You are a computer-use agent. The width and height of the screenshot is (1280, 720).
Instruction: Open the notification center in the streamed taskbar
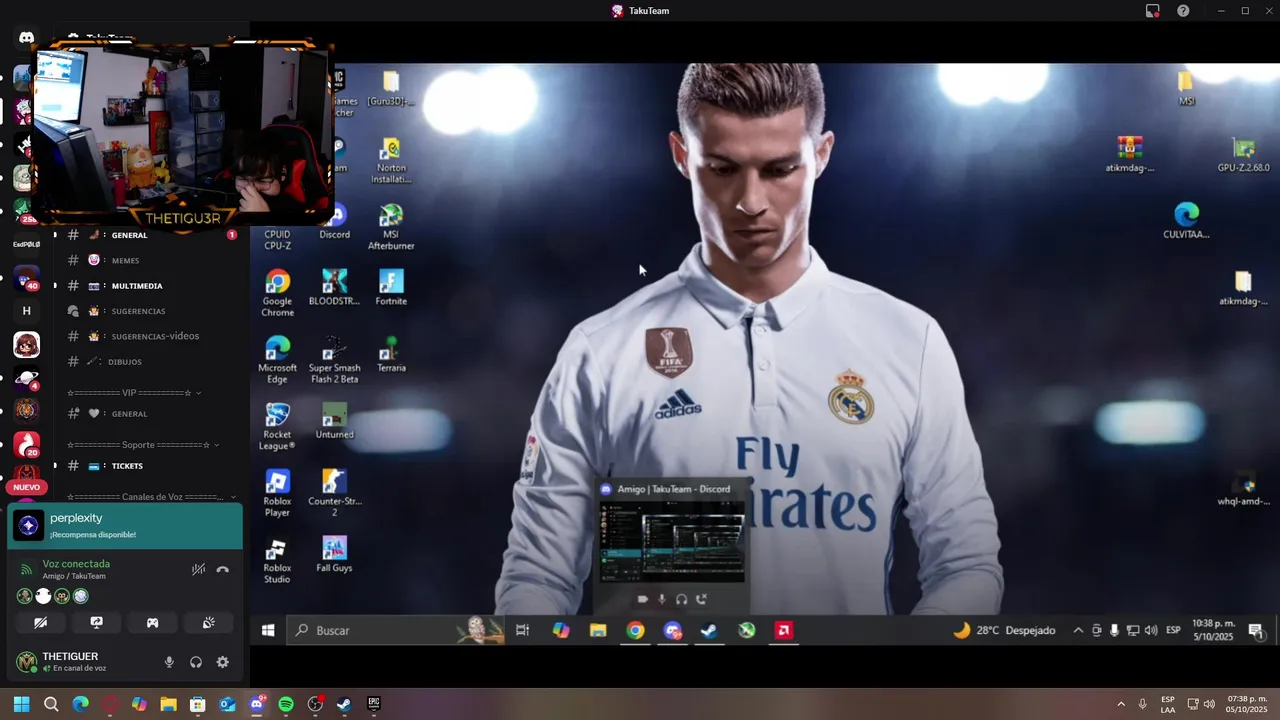pos(1255,630)
